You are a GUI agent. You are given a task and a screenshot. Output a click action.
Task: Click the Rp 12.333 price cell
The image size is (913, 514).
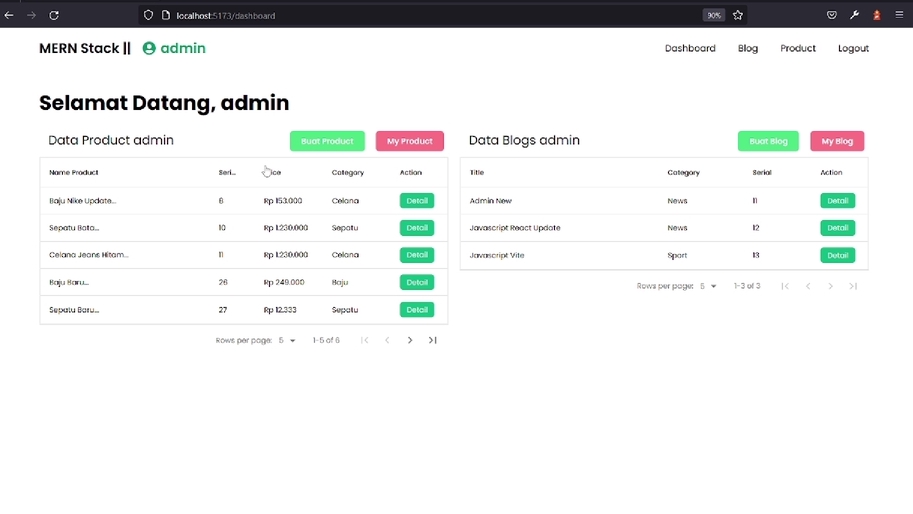click(x=280, y=310)
